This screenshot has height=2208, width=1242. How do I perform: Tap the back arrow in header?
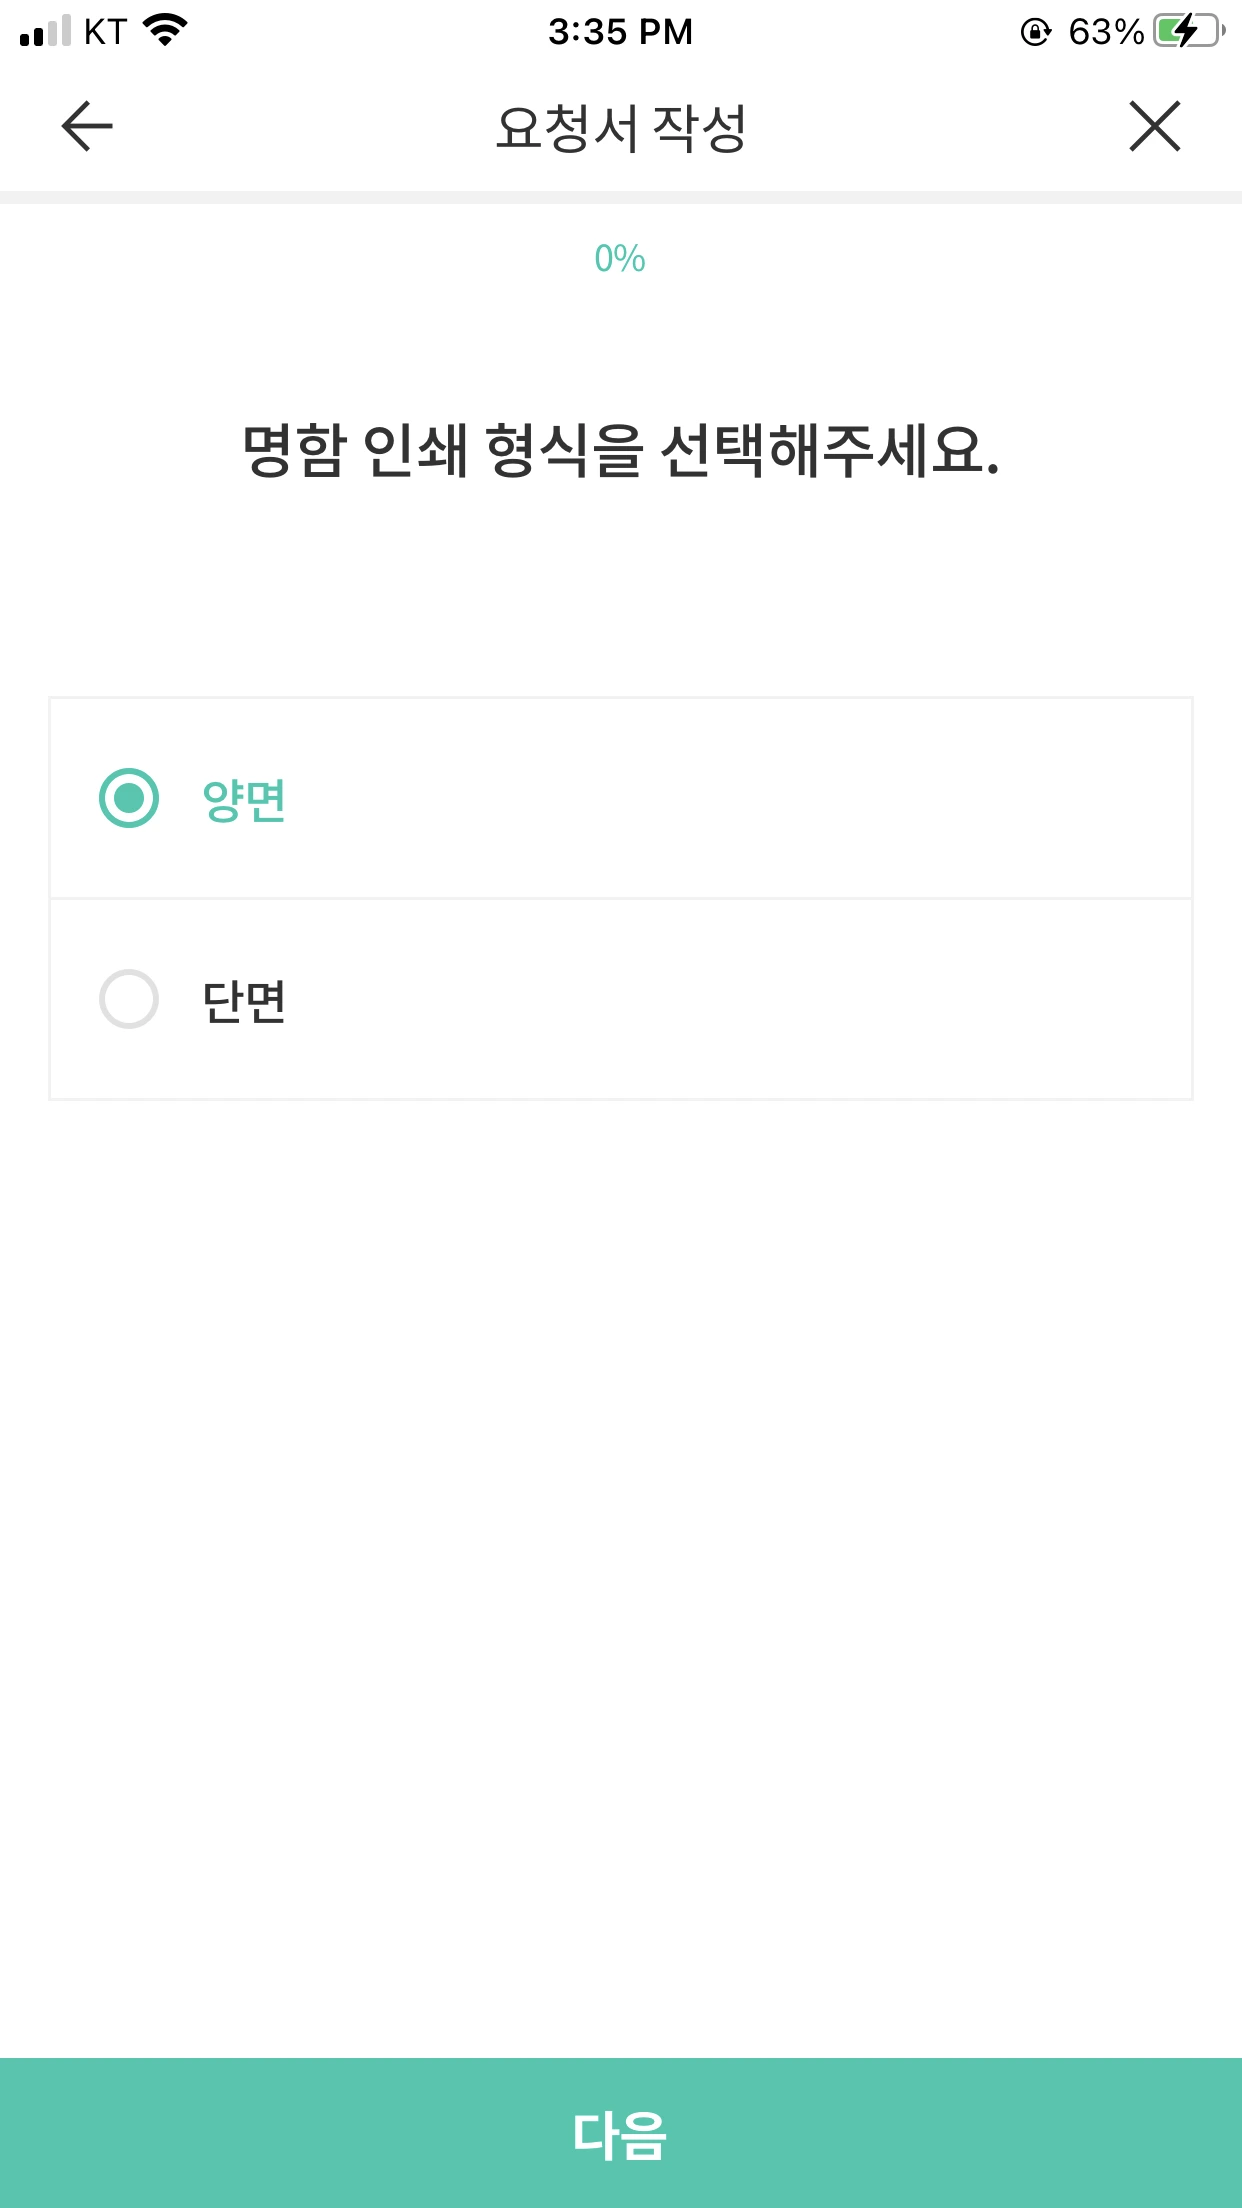(x=87, y=126)
